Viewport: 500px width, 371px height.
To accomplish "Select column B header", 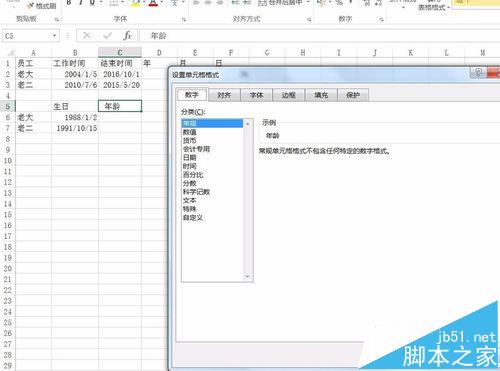I will pos(75,53).
